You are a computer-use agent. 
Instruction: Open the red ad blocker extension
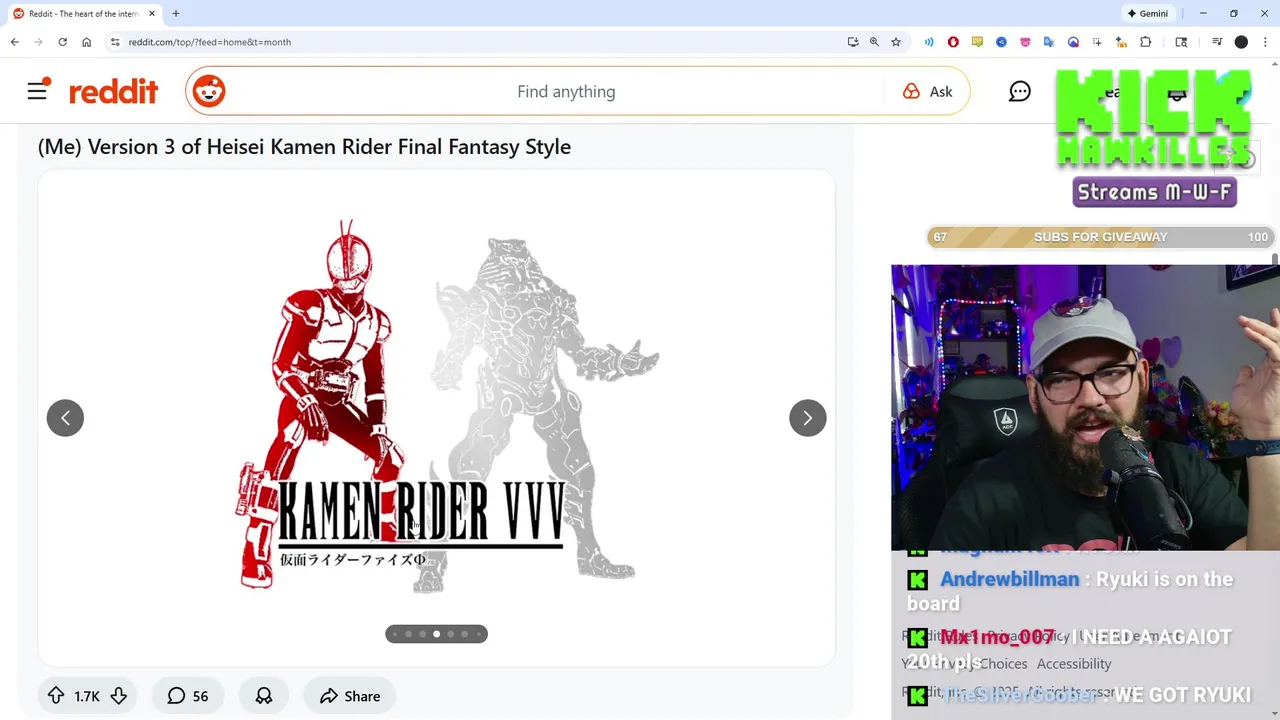[x=953, y=42]
